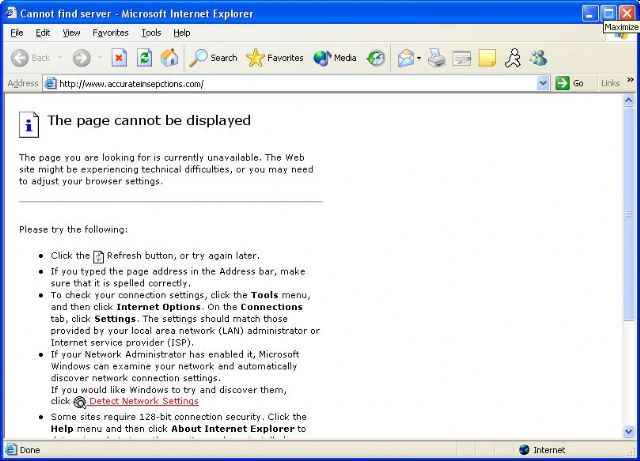Expand the Mail button dropdown arrow

click(x=419, y=58)
